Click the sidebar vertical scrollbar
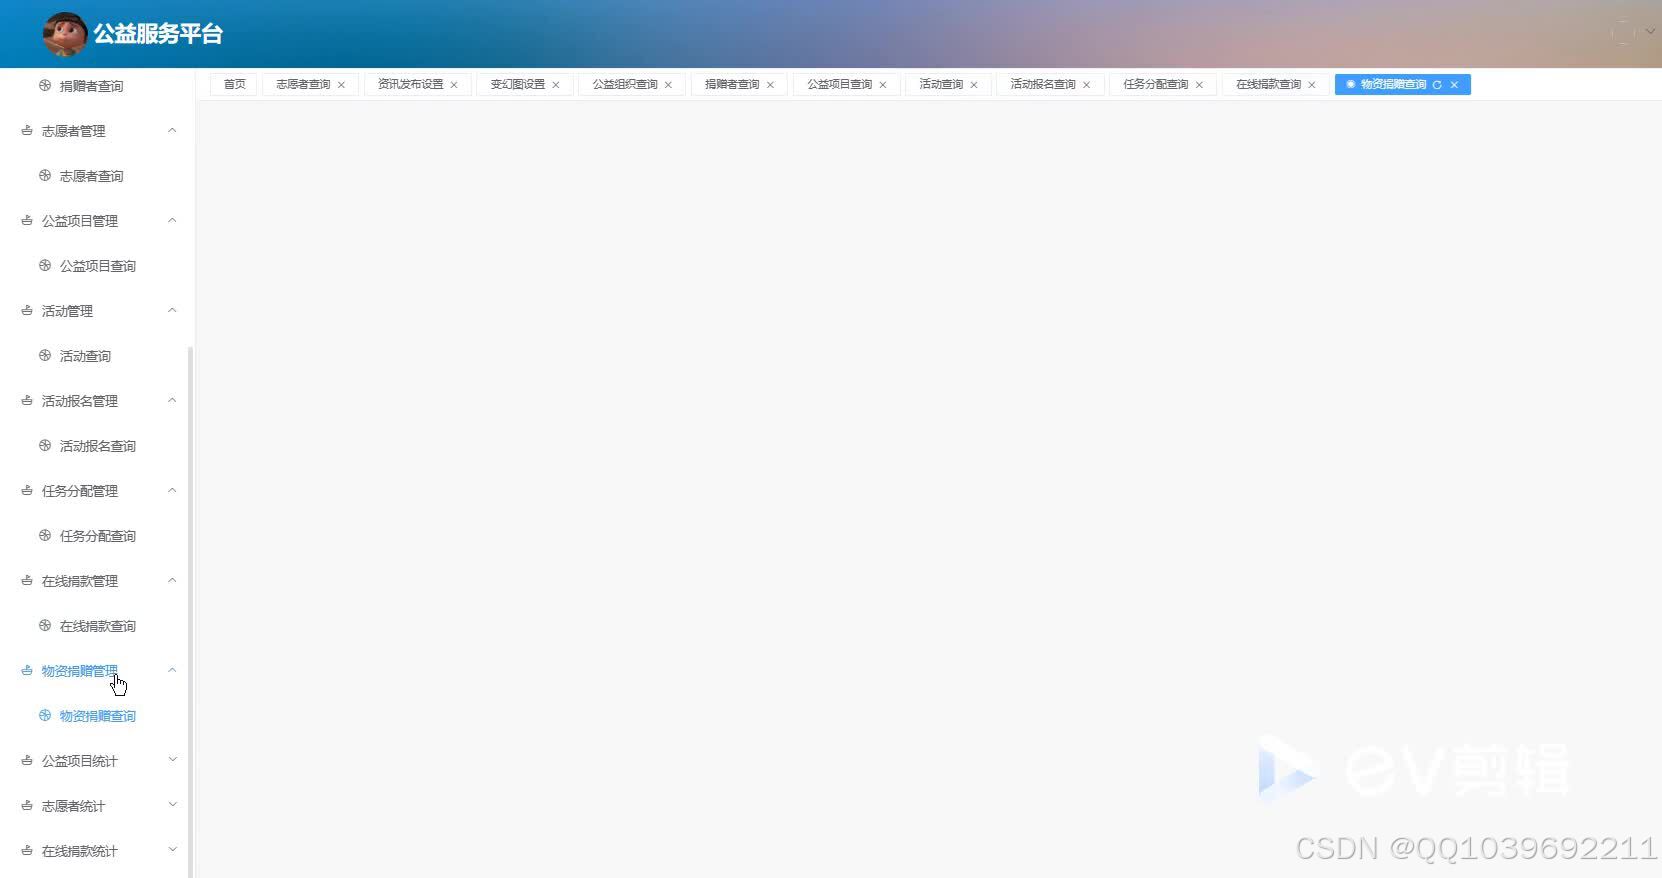The height and width of the screenshot is (878, 1662). pyautogui.click(x=190, y=612)
